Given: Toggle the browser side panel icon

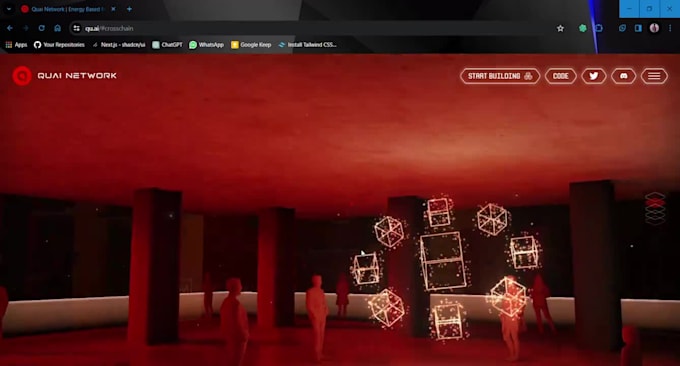Looking at the screenshot, I should [x=638, y=28].
